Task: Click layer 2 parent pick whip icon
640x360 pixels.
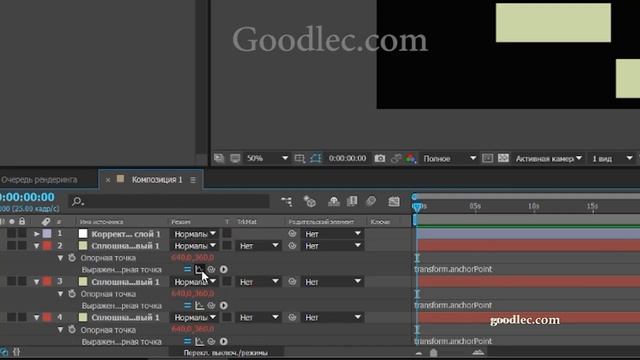Action: point(292,246)
